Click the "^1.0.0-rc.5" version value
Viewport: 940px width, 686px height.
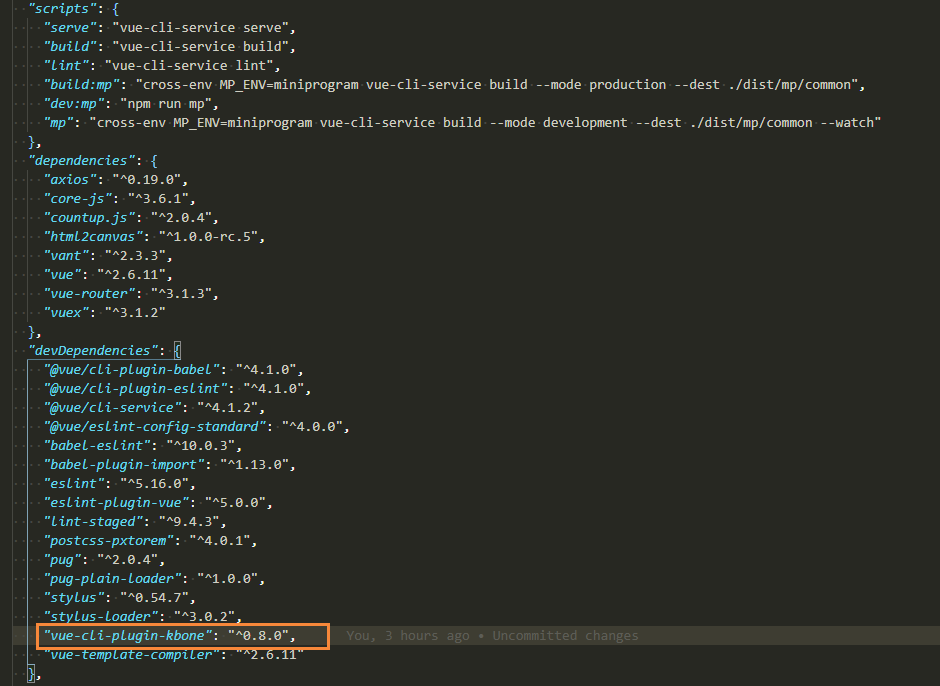(x=208, y=237)
